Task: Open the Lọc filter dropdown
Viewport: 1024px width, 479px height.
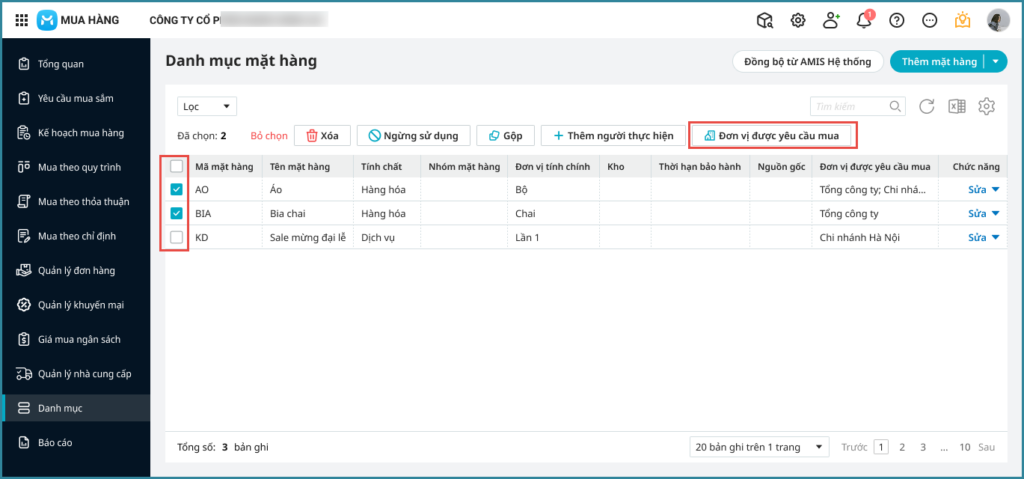Action: 206,106
